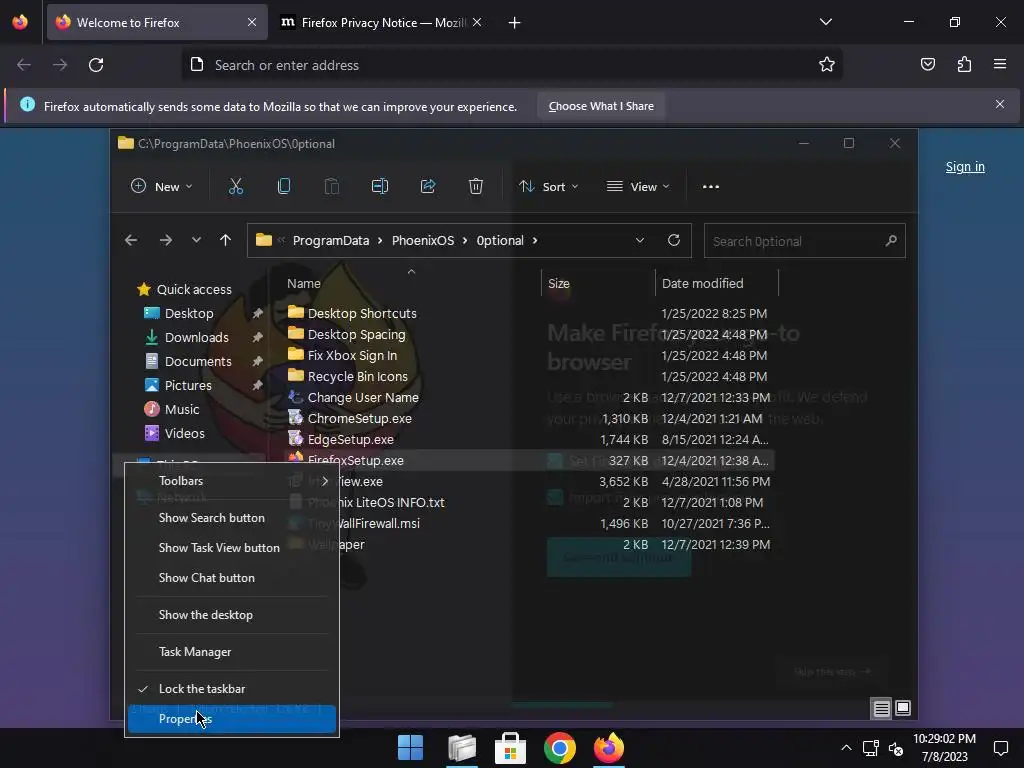Click the network status icon in system tray
The height and width of the screenshot is (768, 1024).
tap(870, 748)
